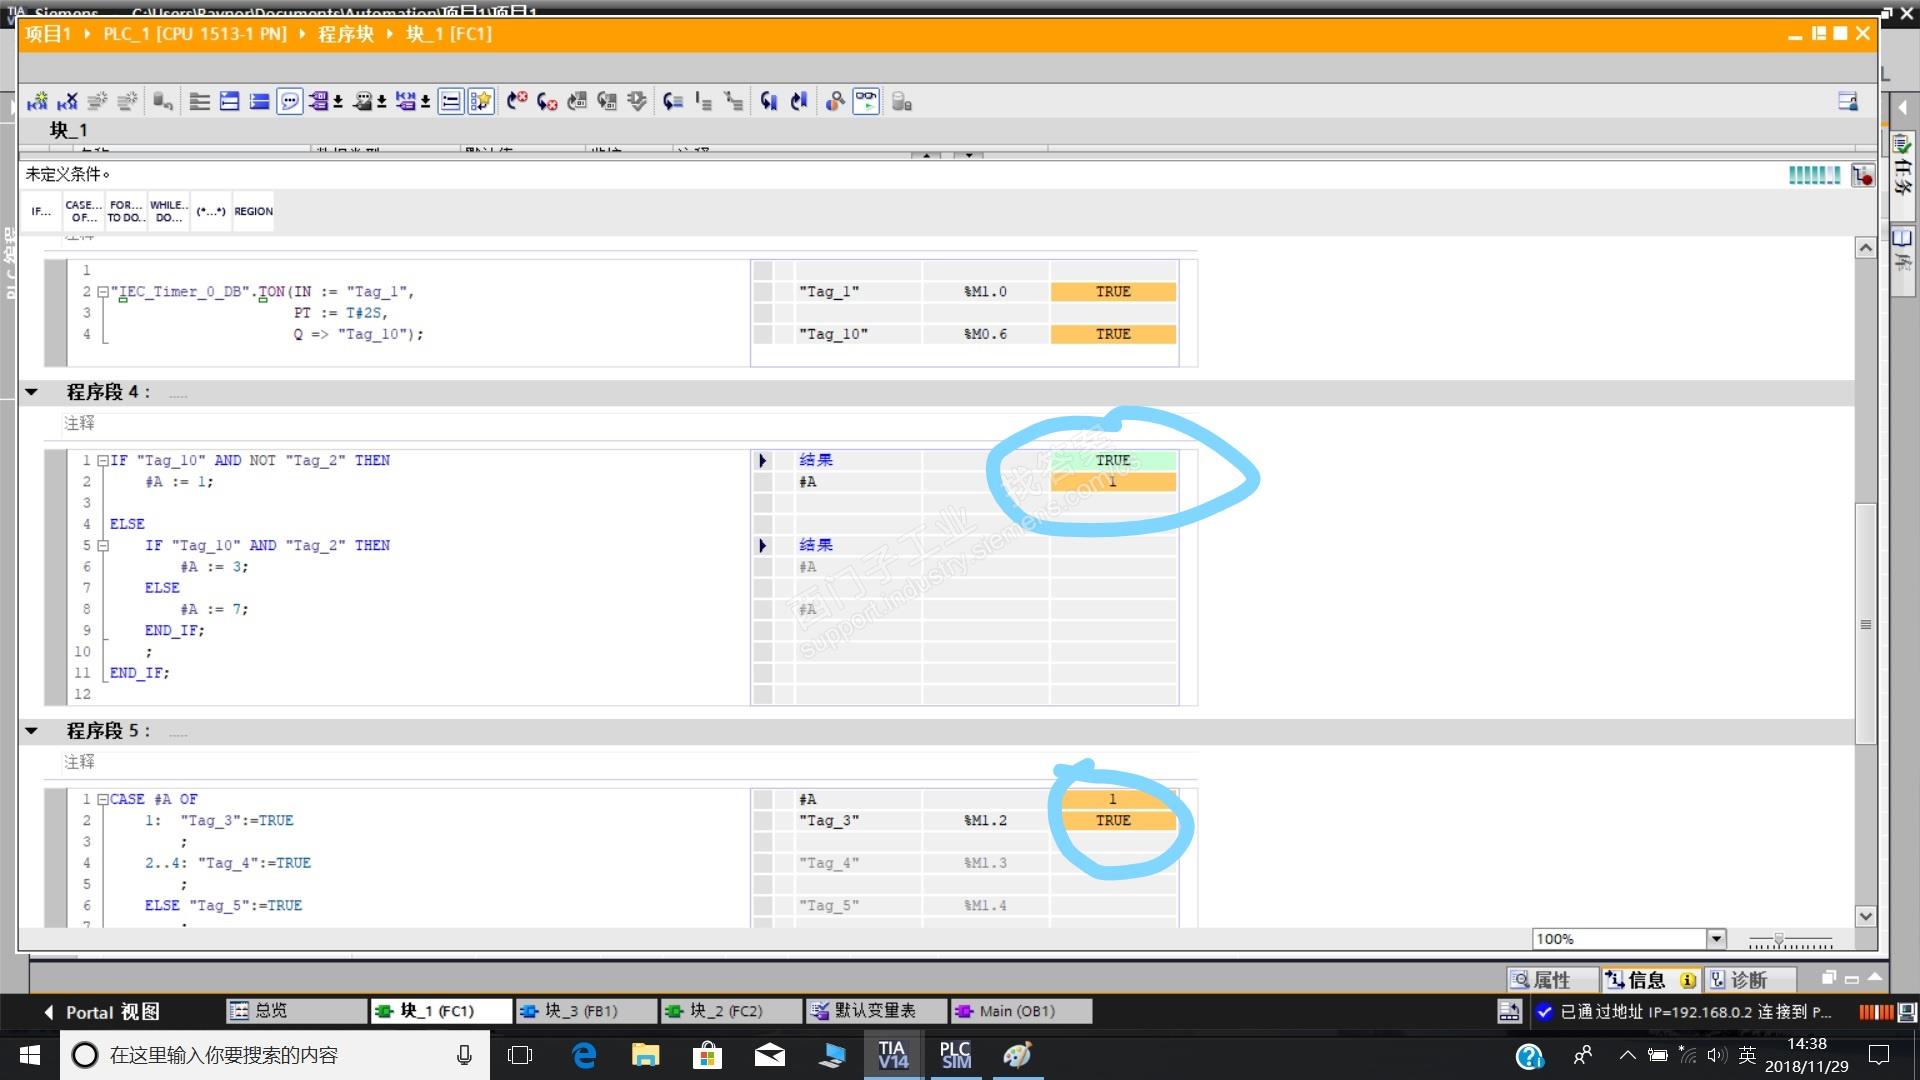
Task: Toggle the favorites display star icon
Action: [481, 101]
